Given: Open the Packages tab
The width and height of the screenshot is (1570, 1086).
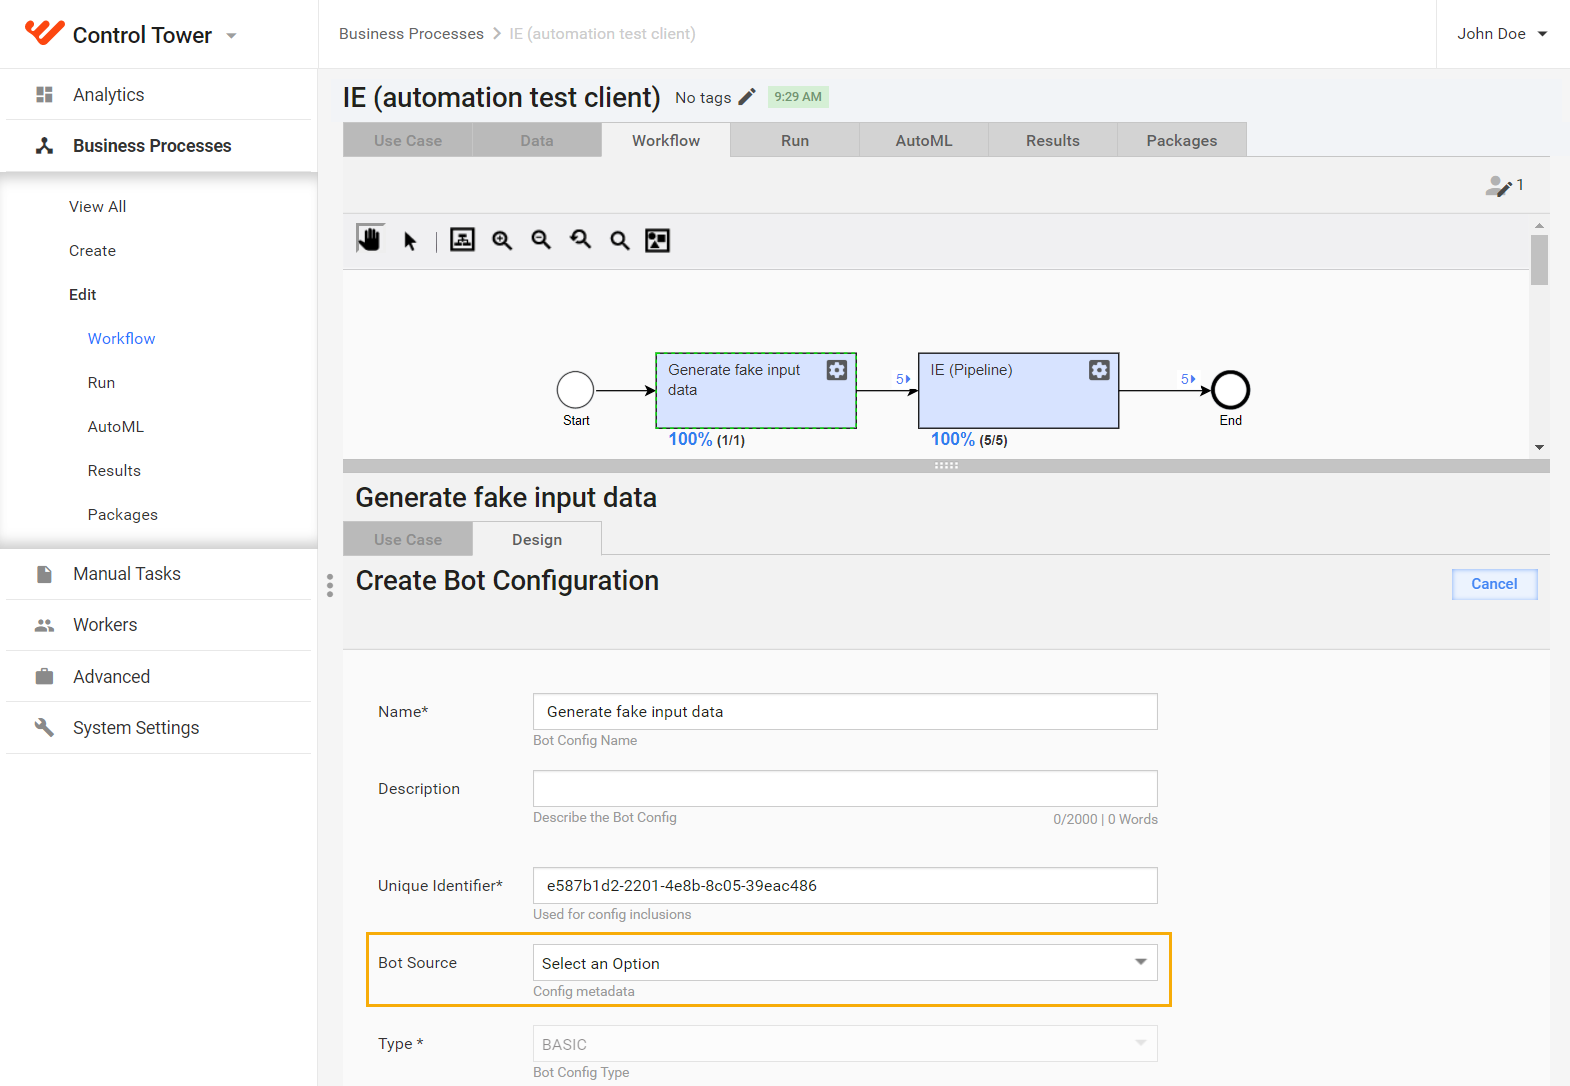Looking at the screenshot, I should pyautogui.click(x=1182, y=140).
